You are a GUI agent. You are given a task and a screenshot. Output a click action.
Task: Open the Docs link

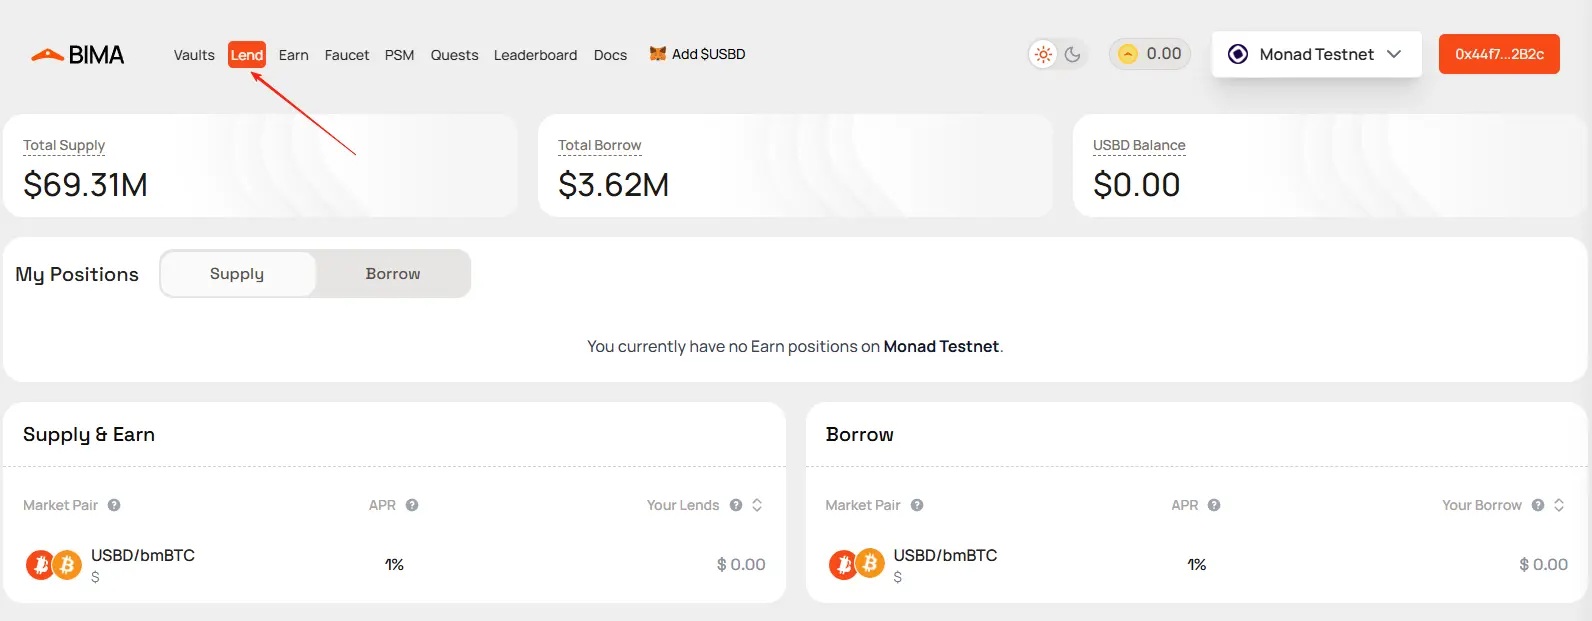tap(610, 55)
